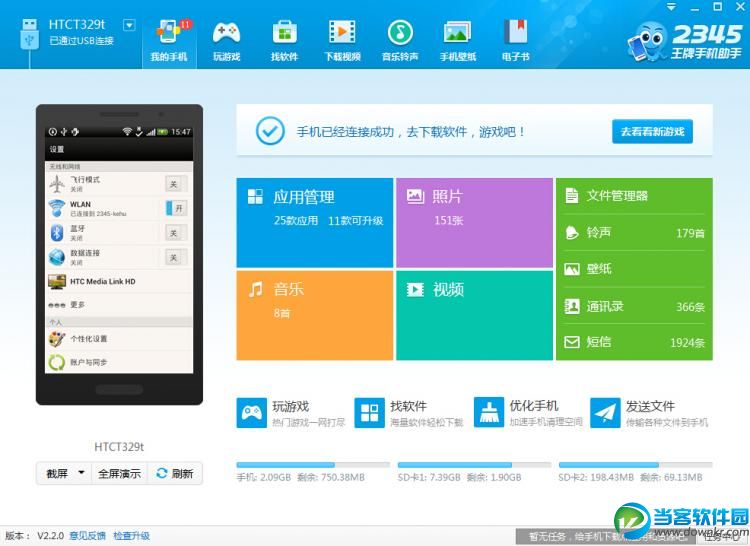Click the 25款应用 count text
This screenshot has width=750, height=546.
coord(296,220)
